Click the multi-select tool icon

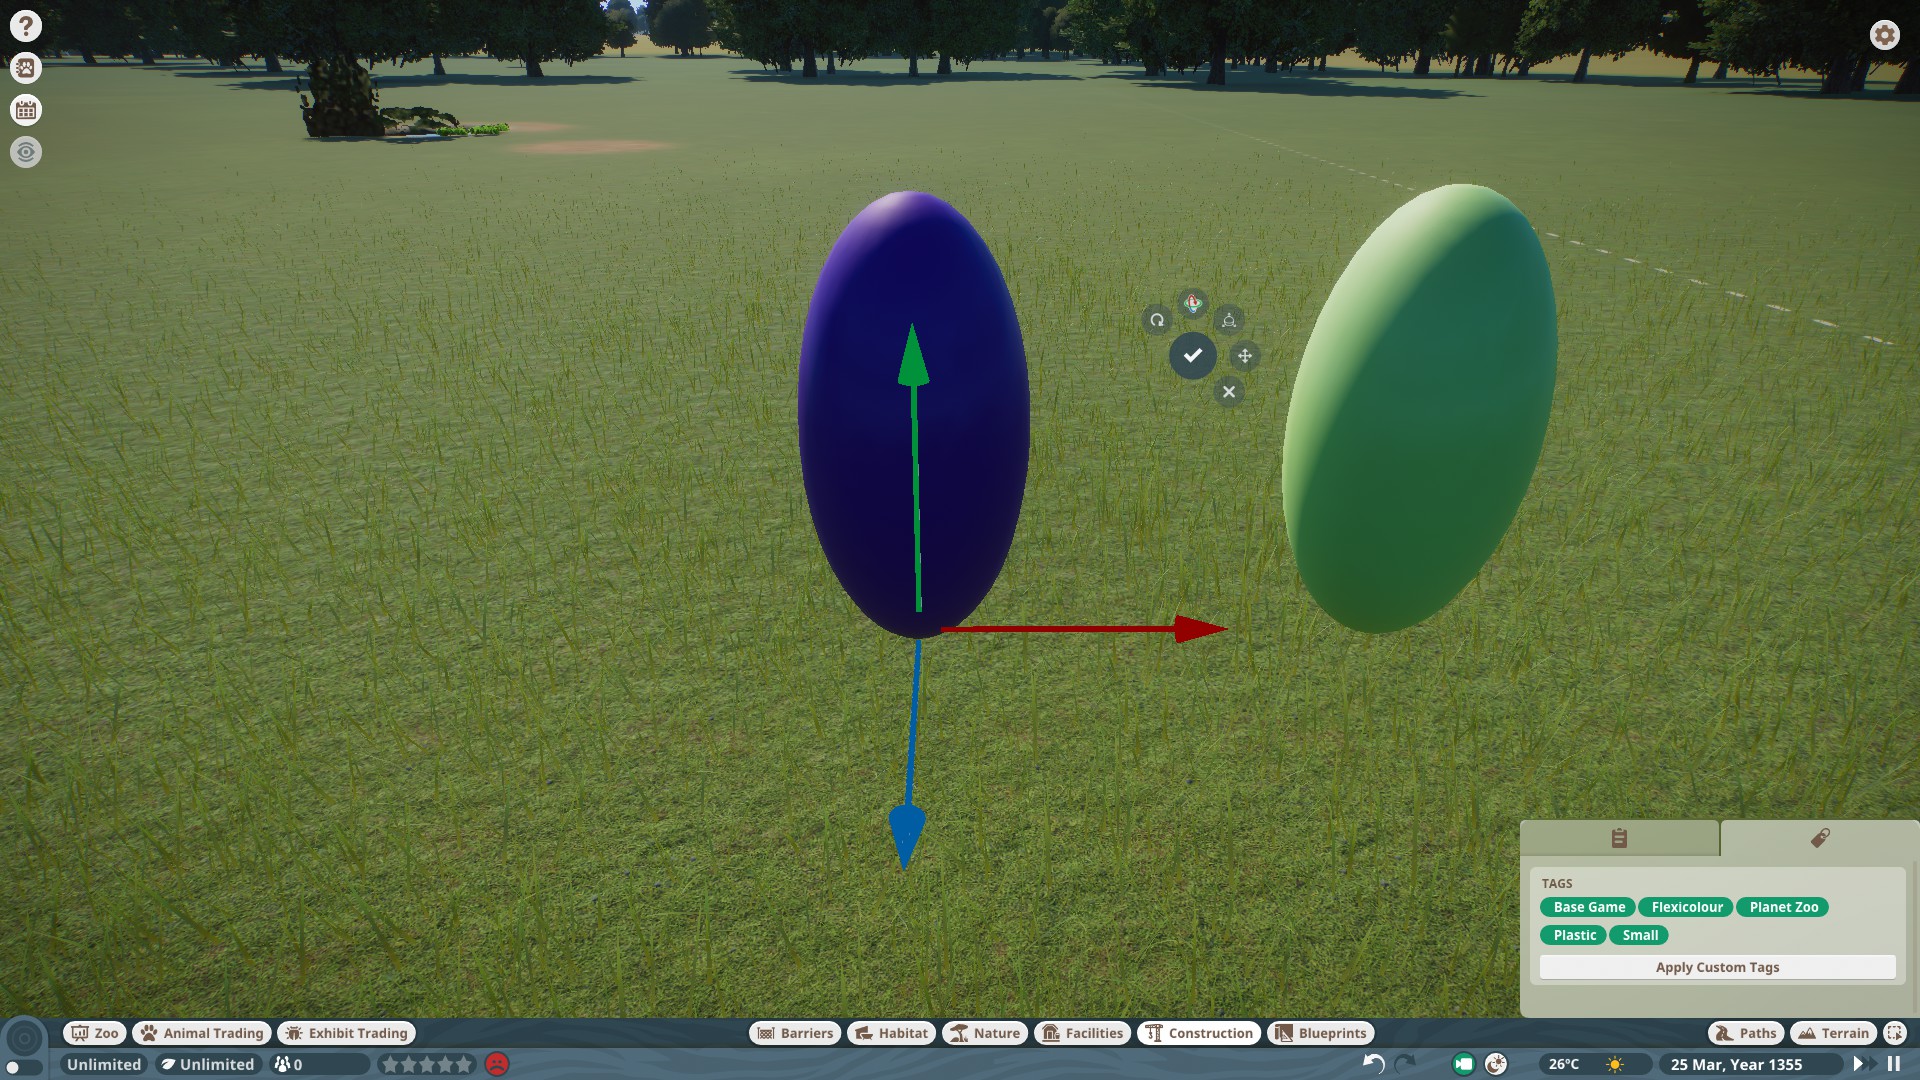[x=1895, y=1033]
